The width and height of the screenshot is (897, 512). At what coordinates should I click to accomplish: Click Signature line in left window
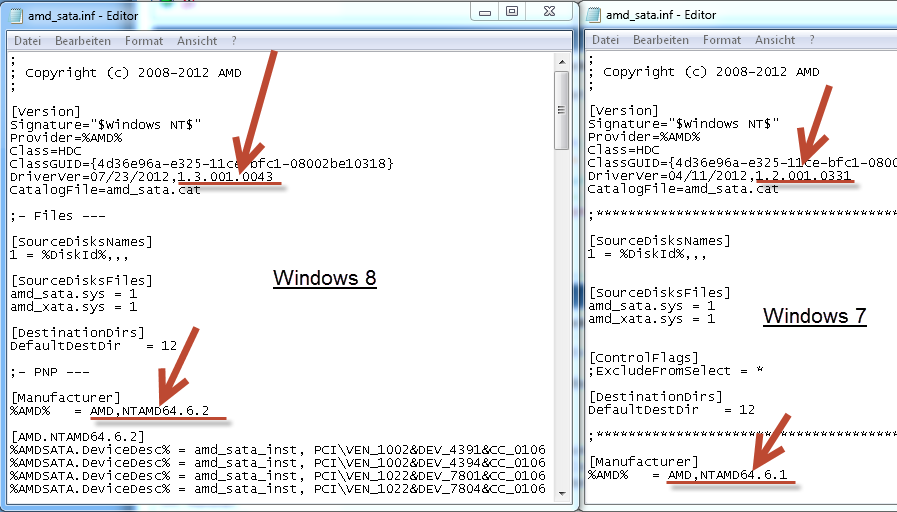pos(105,125)
